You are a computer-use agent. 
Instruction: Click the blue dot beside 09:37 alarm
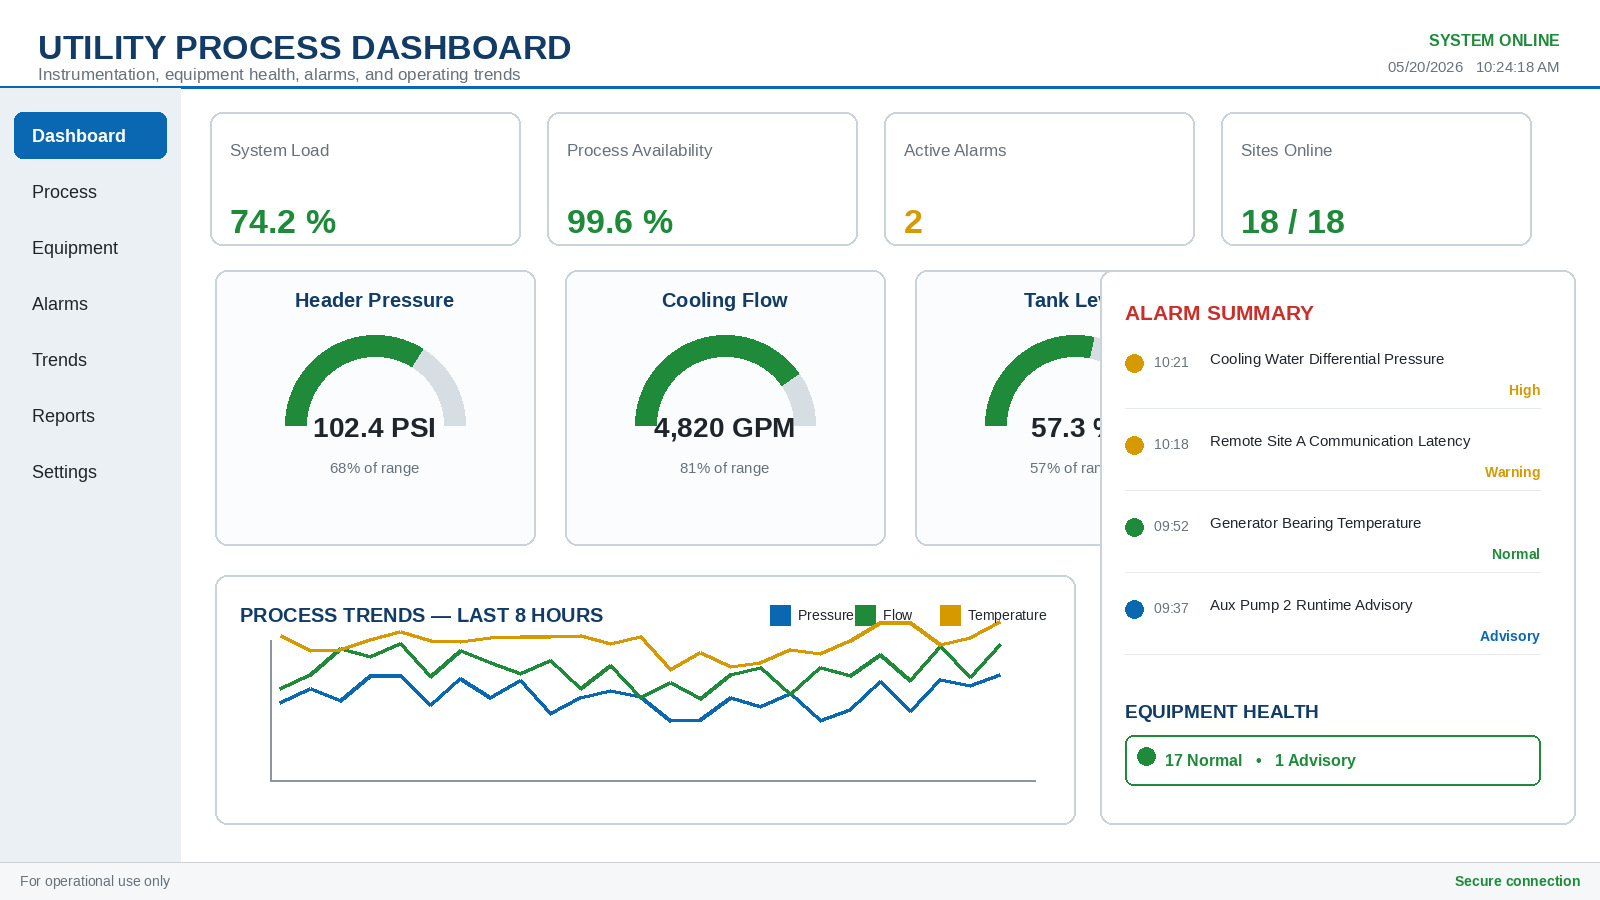tap(1134, 609)
